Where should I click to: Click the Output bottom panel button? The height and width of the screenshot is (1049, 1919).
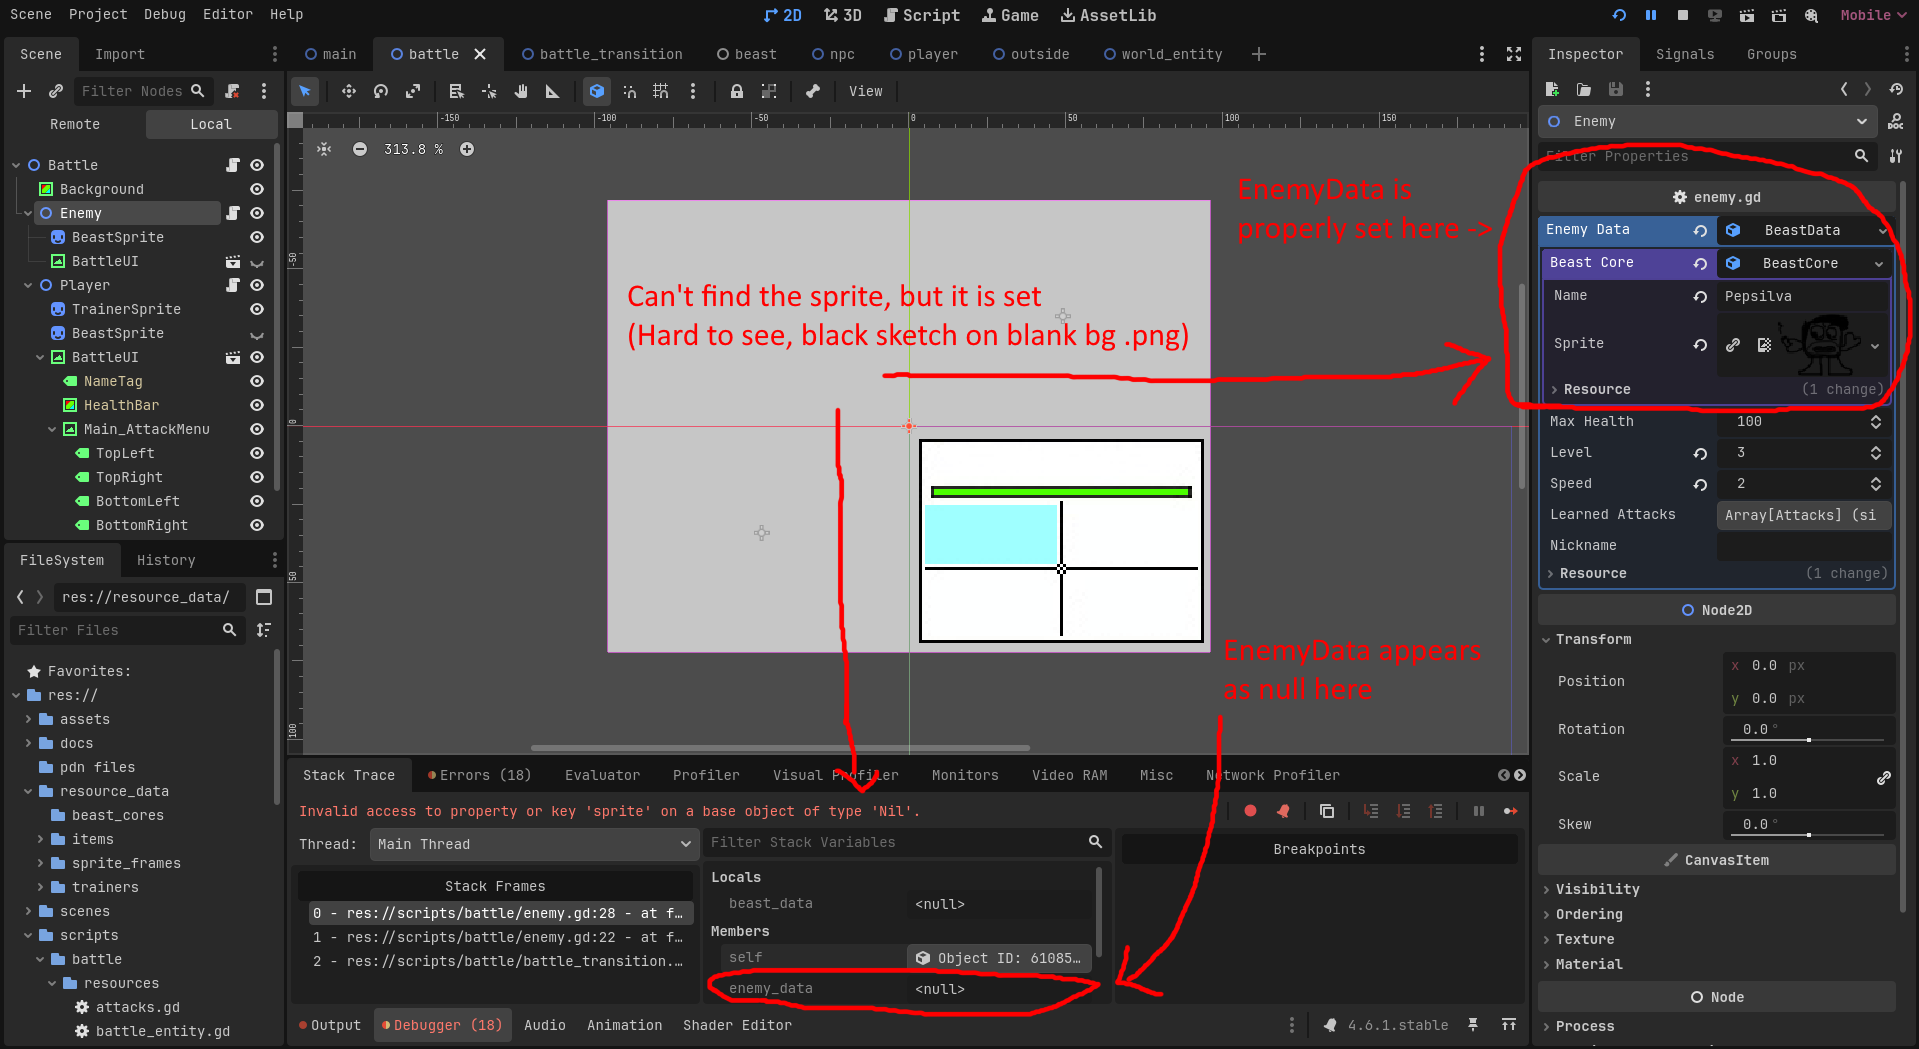330,1025
